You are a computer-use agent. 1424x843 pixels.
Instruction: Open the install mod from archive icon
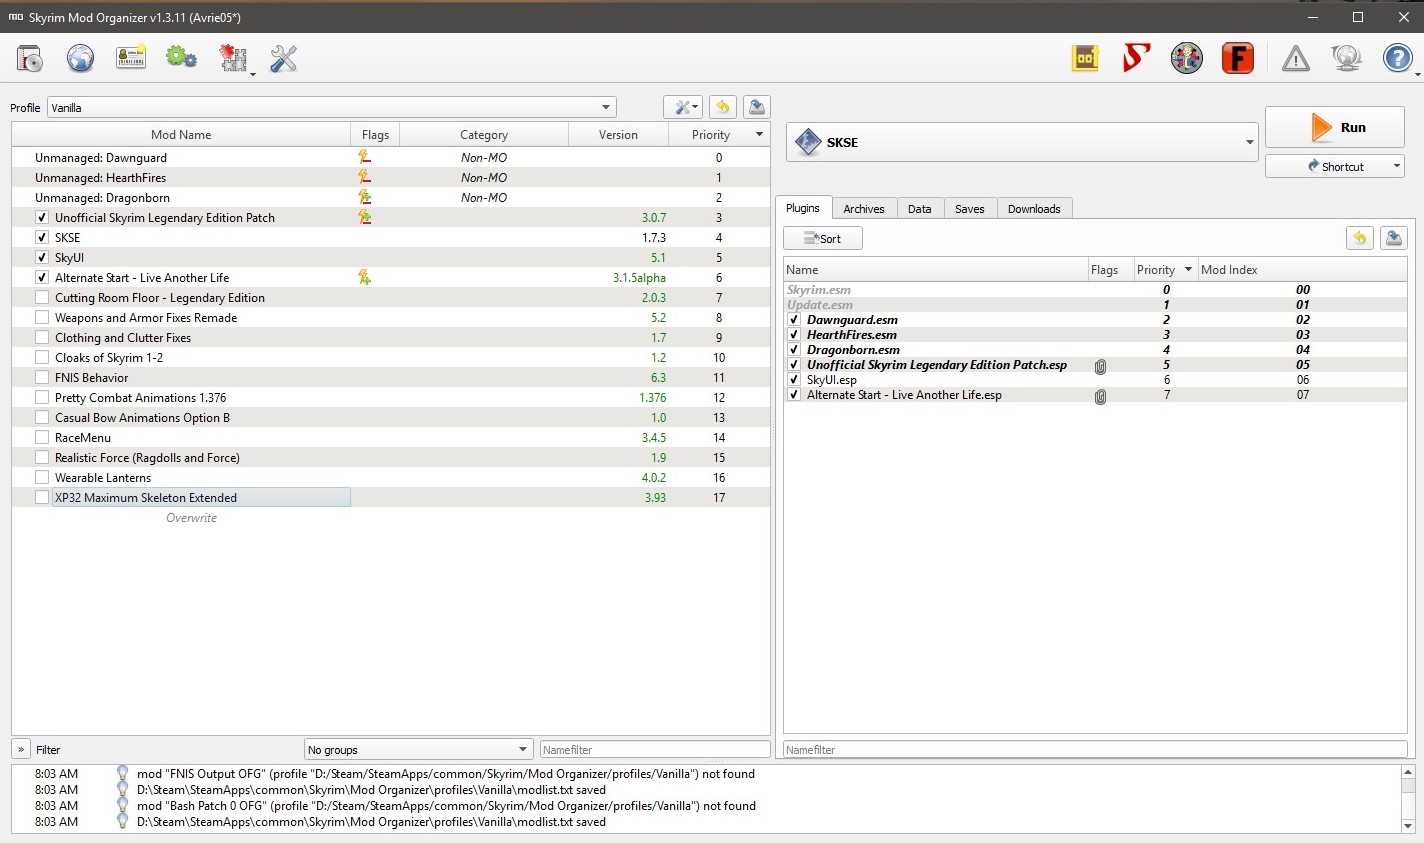[30, 59]
